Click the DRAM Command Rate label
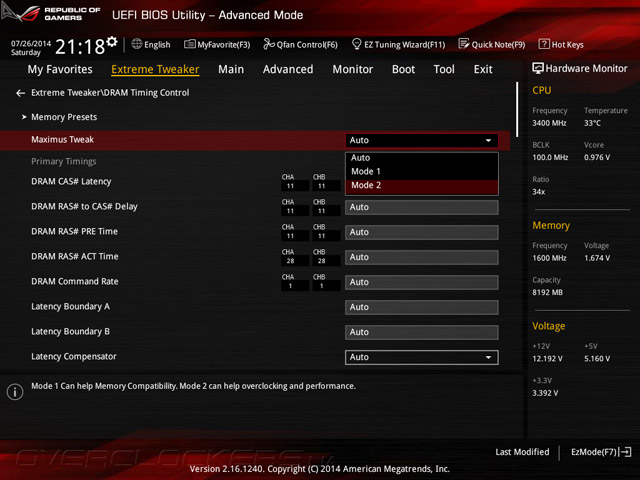 point(75,282)
